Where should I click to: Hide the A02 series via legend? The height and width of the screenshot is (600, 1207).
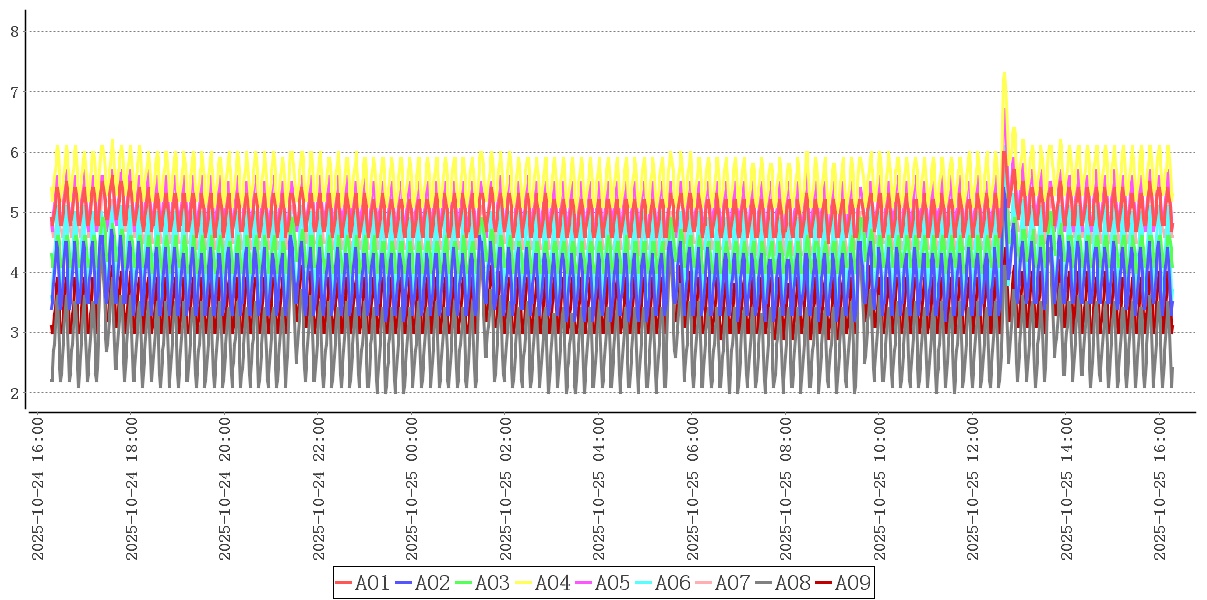[423, 583]
